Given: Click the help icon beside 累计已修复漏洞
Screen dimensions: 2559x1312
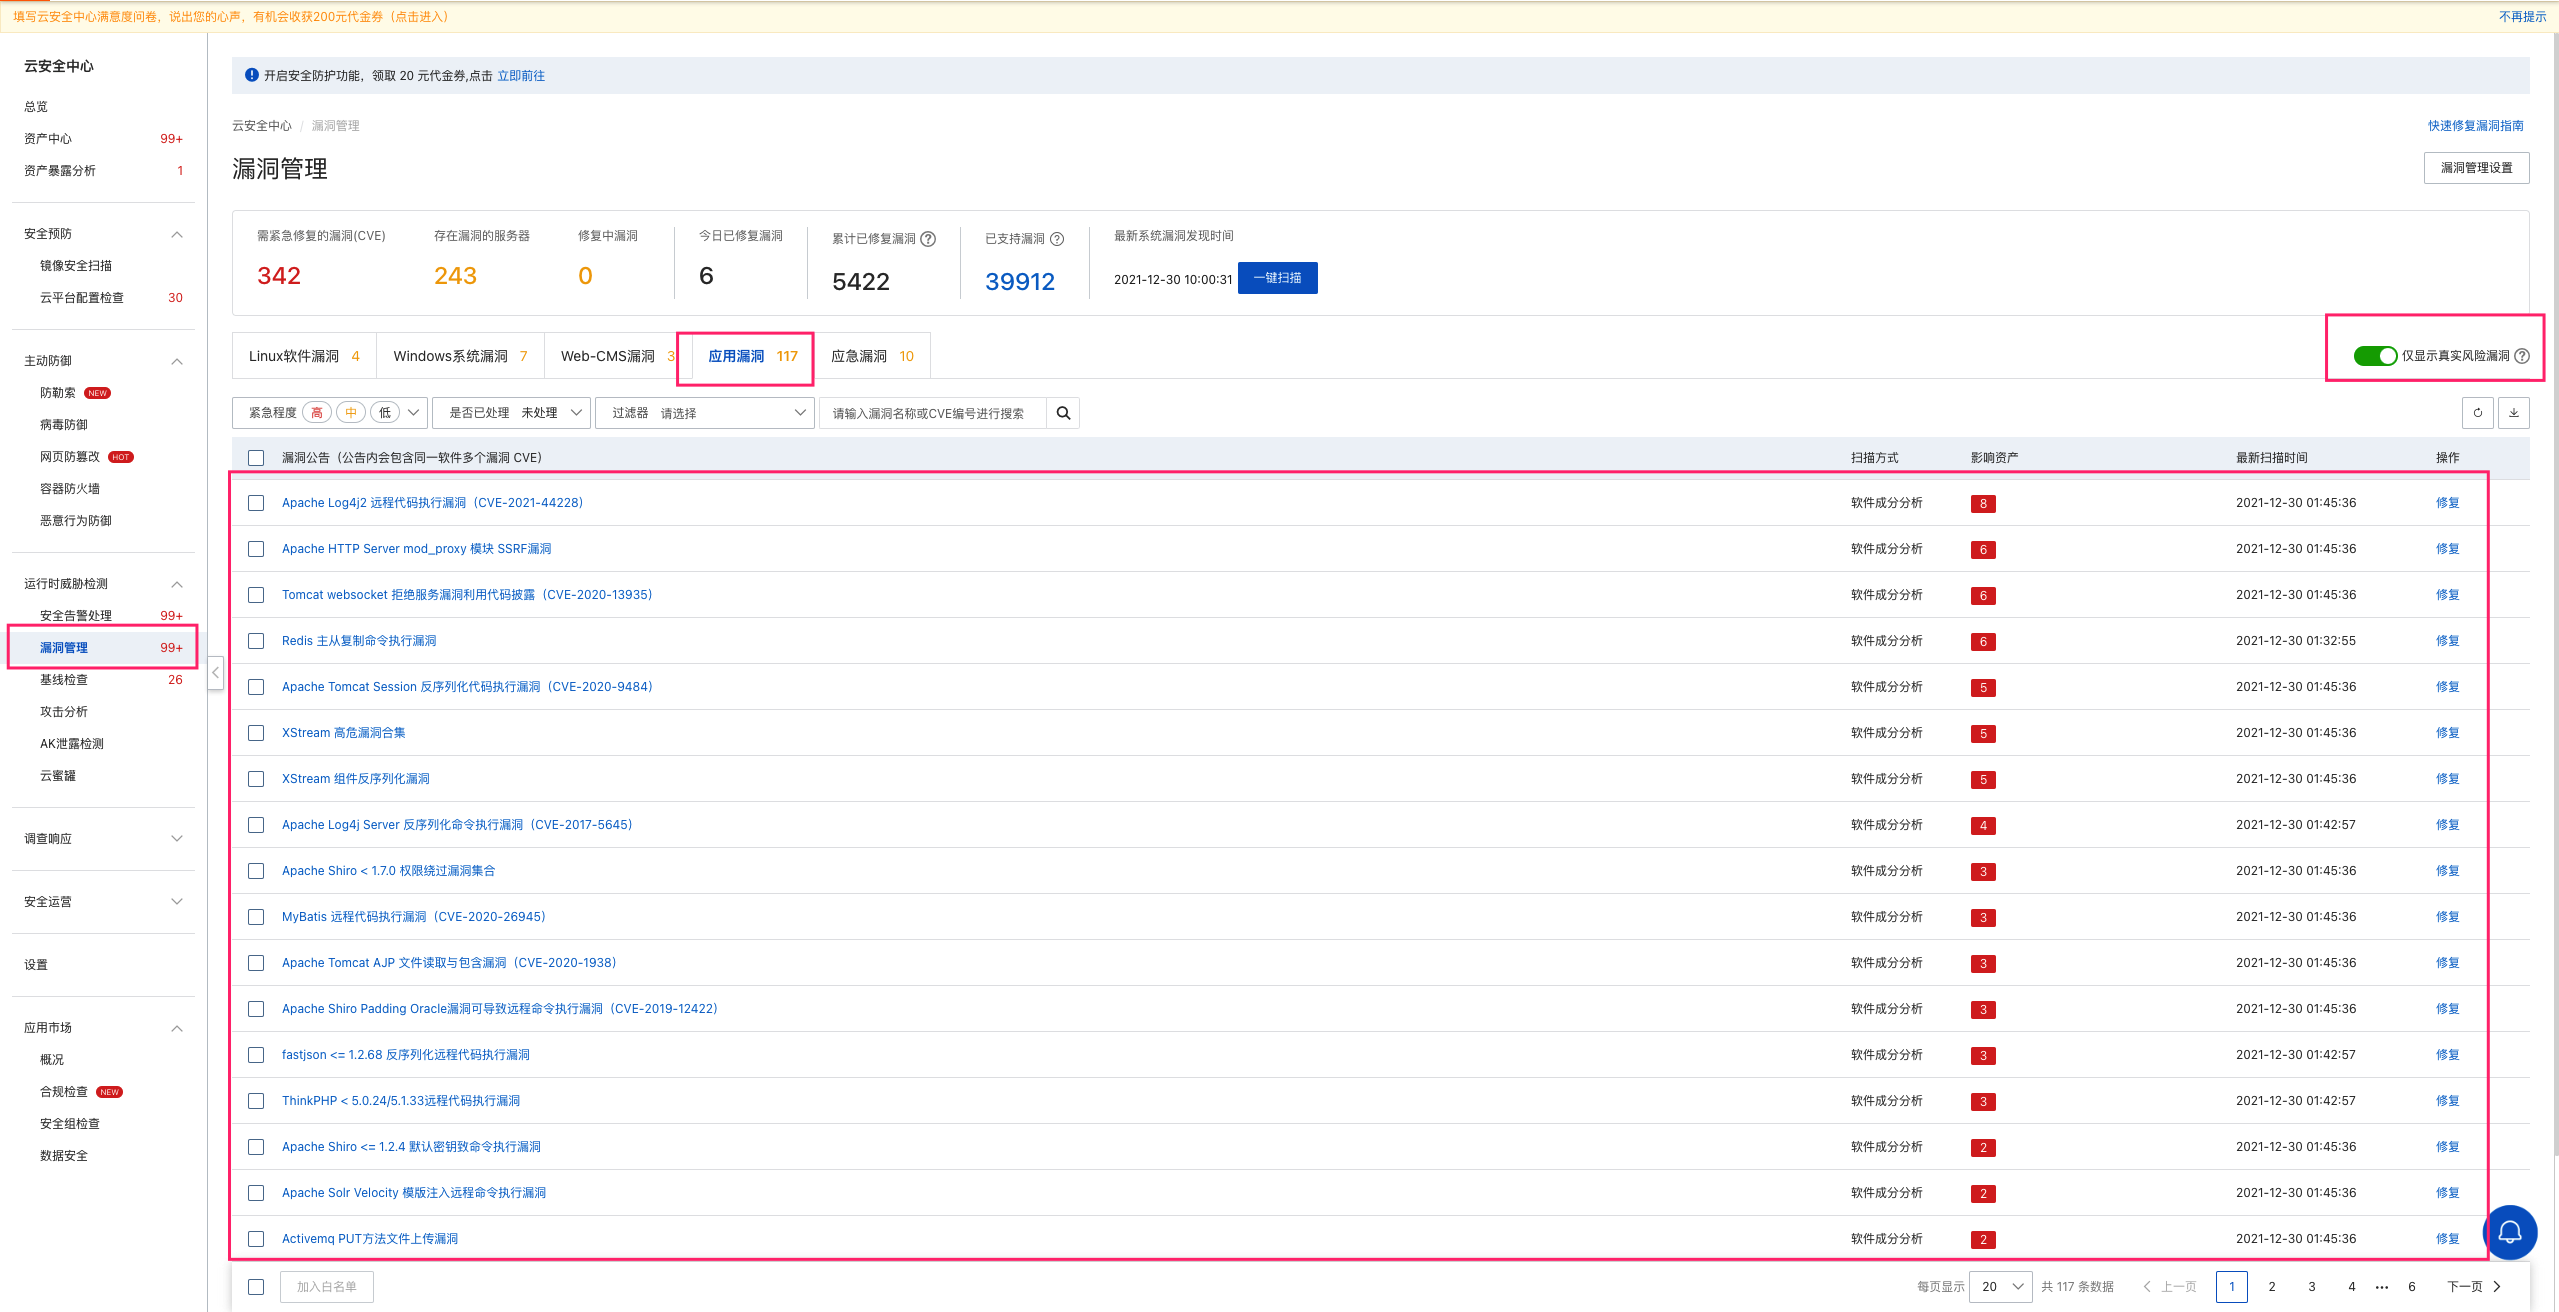Looking at the screenshot, I should pos(928,239).
